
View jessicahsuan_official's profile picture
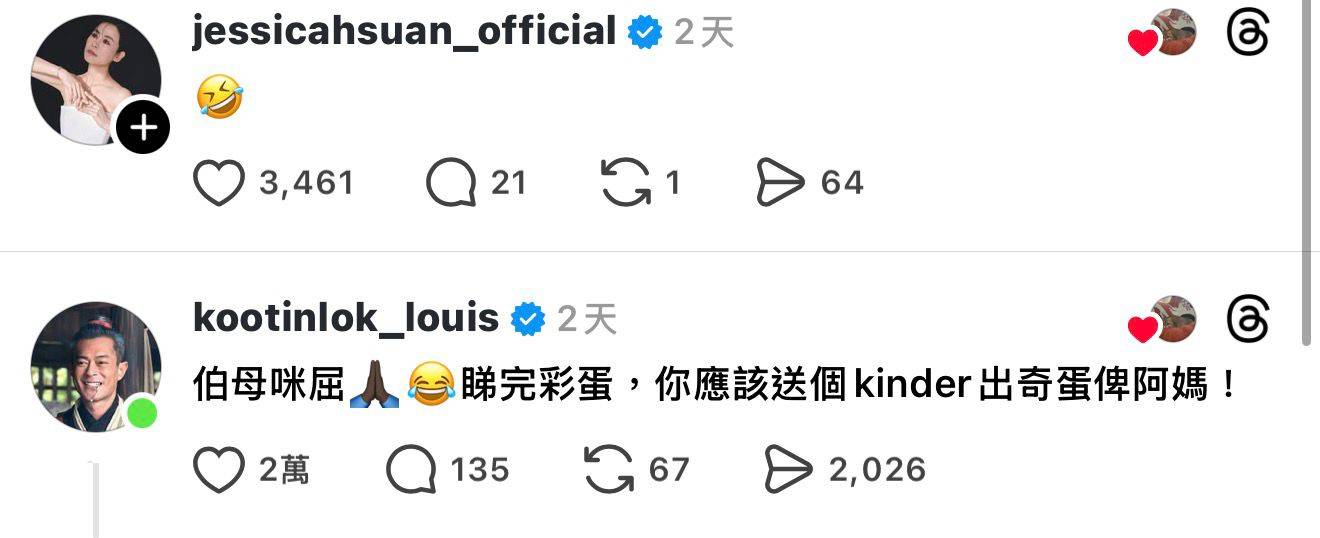[96, 80]
